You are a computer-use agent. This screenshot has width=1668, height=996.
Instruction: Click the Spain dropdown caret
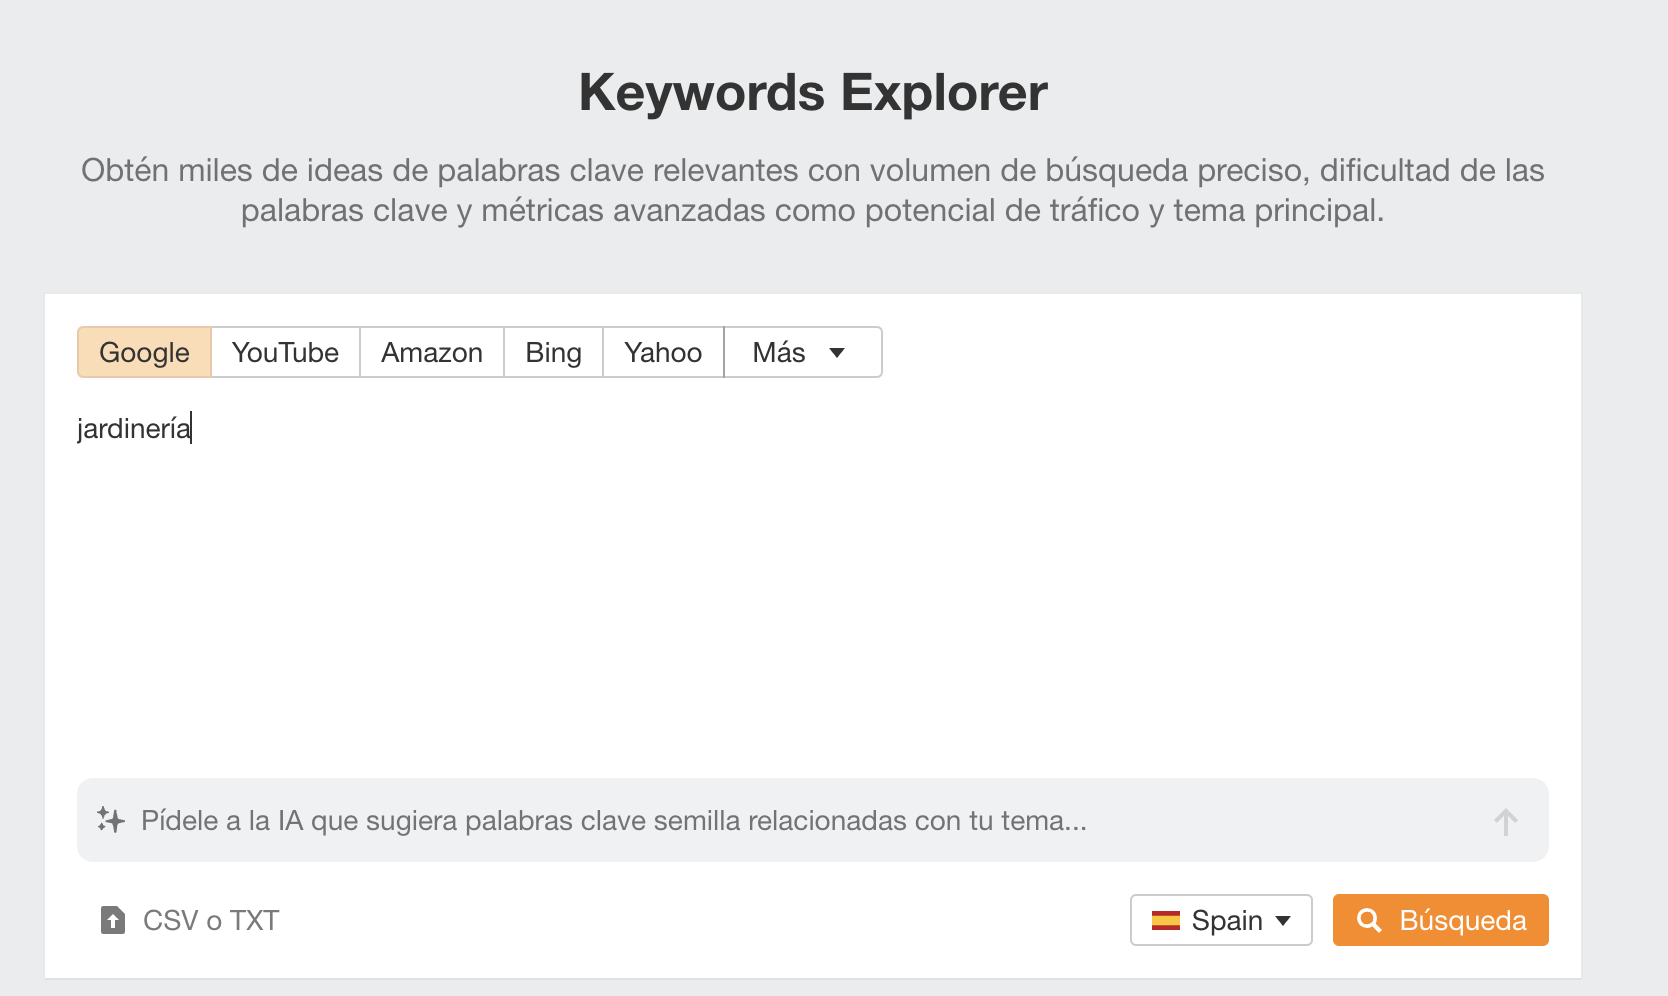(1284, 920)
